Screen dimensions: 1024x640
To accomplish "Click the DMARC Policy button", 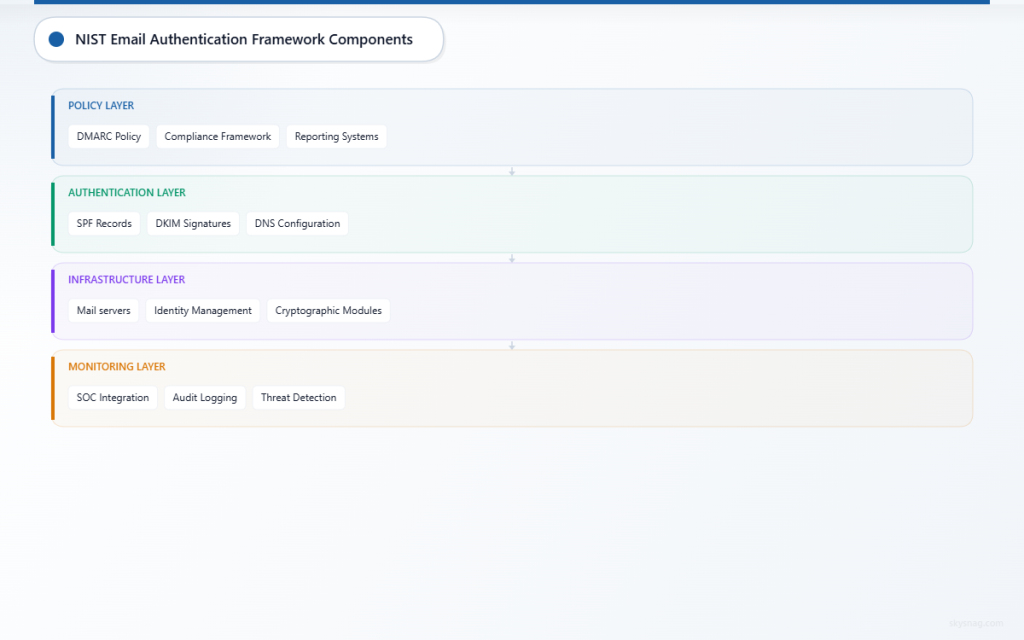I will point(108,136).
